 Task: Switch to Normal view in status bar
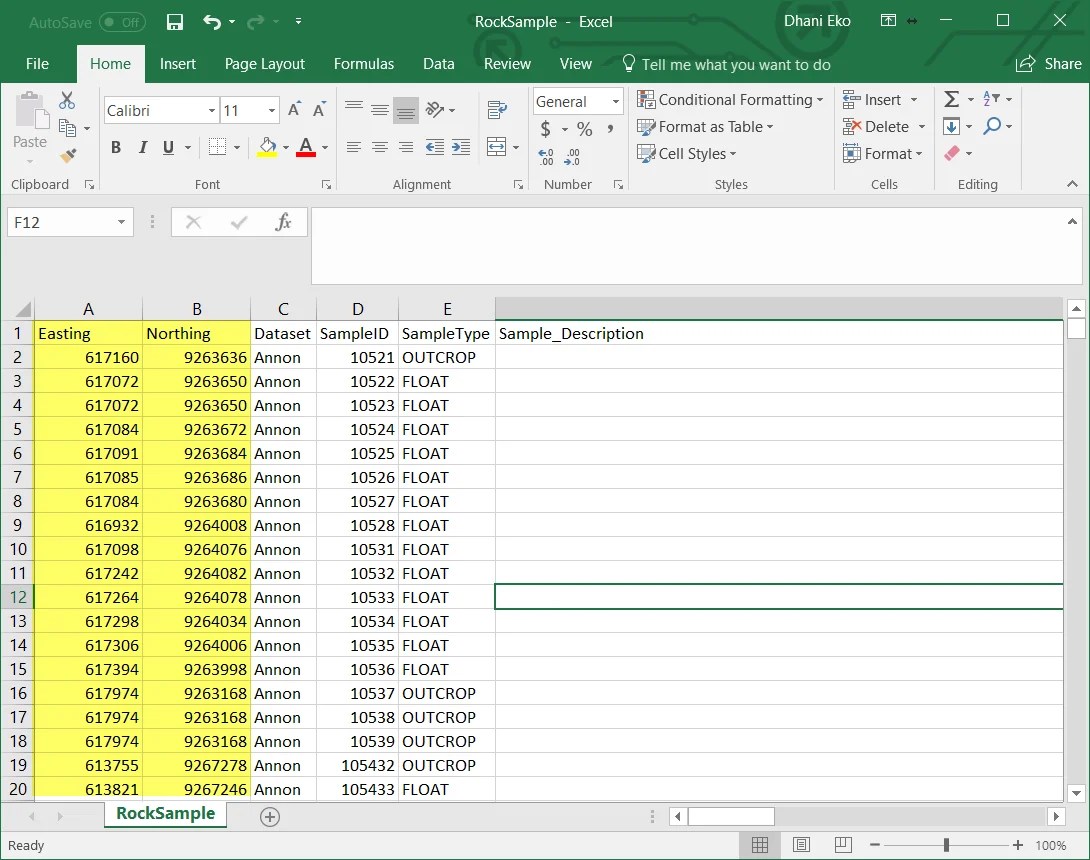[x=760, y=845]
